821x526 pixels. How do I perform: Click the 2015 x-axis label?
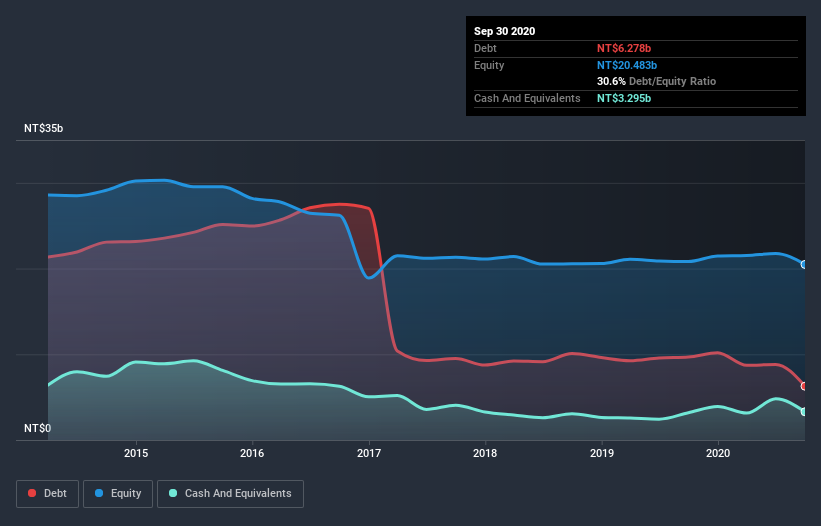[136, 453]
